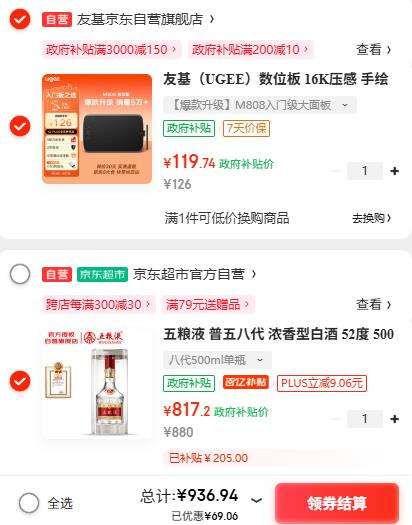Toggle the 全选 select-all radio button
Image resolution: width=412 pixels, height=525 pixels.
pos(29,503)
